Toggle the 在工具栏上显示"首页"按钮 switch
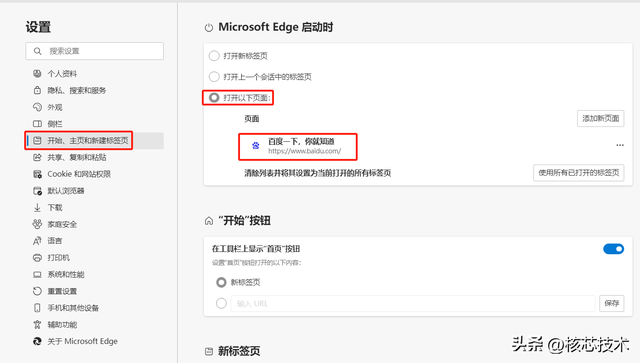 tap(613, 249)
